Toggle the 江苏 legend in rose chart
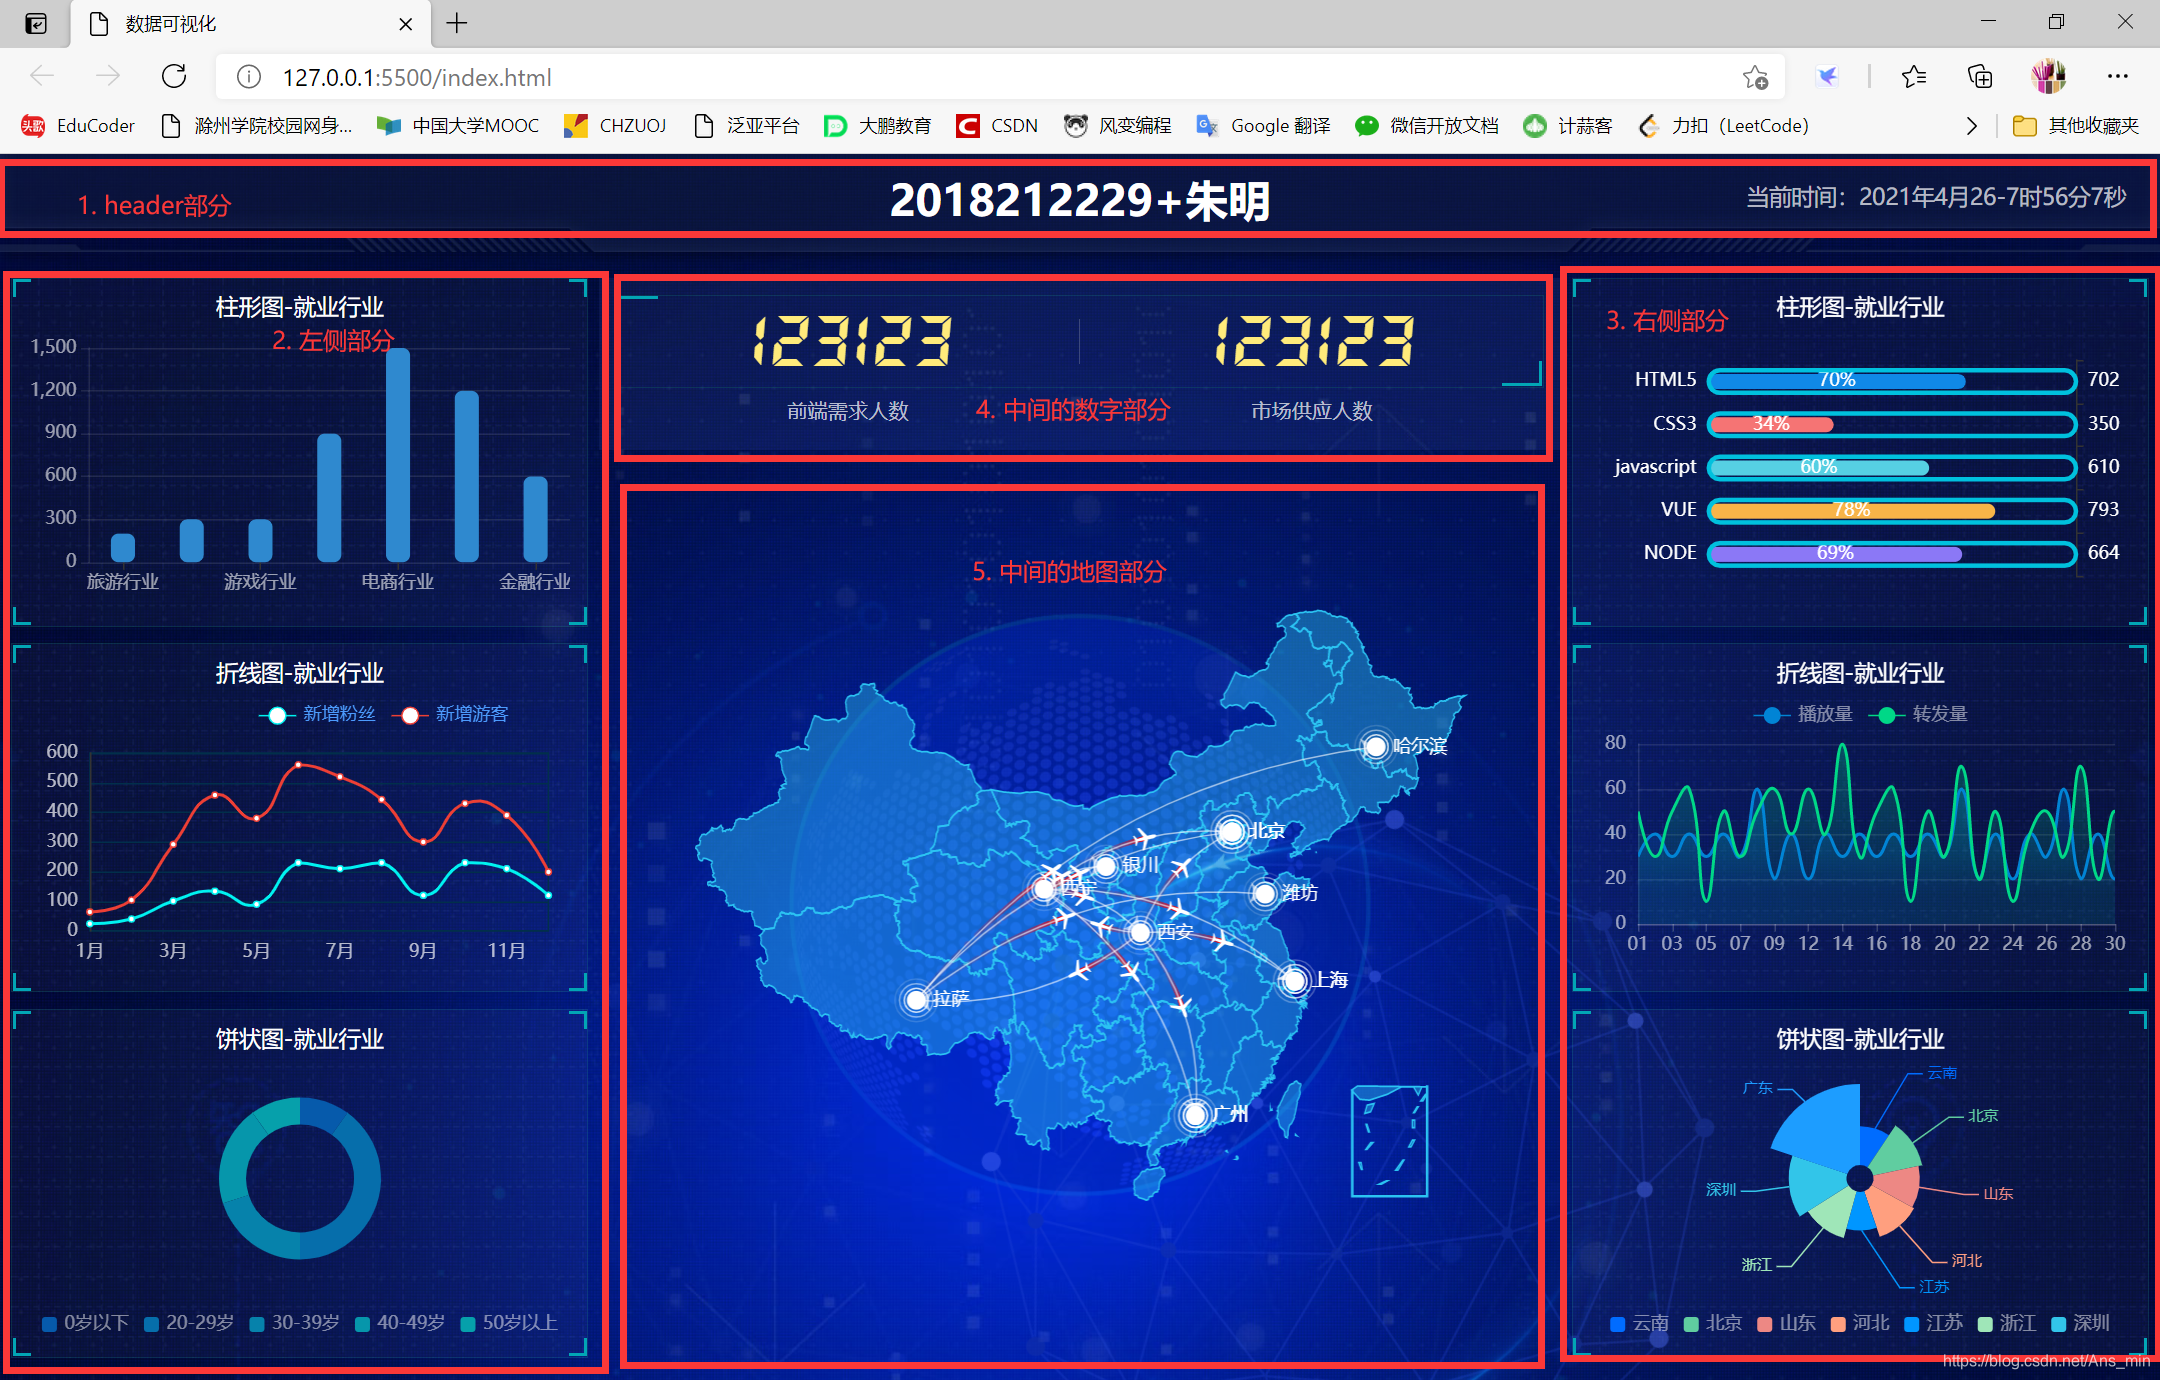 point(1934,1323)
